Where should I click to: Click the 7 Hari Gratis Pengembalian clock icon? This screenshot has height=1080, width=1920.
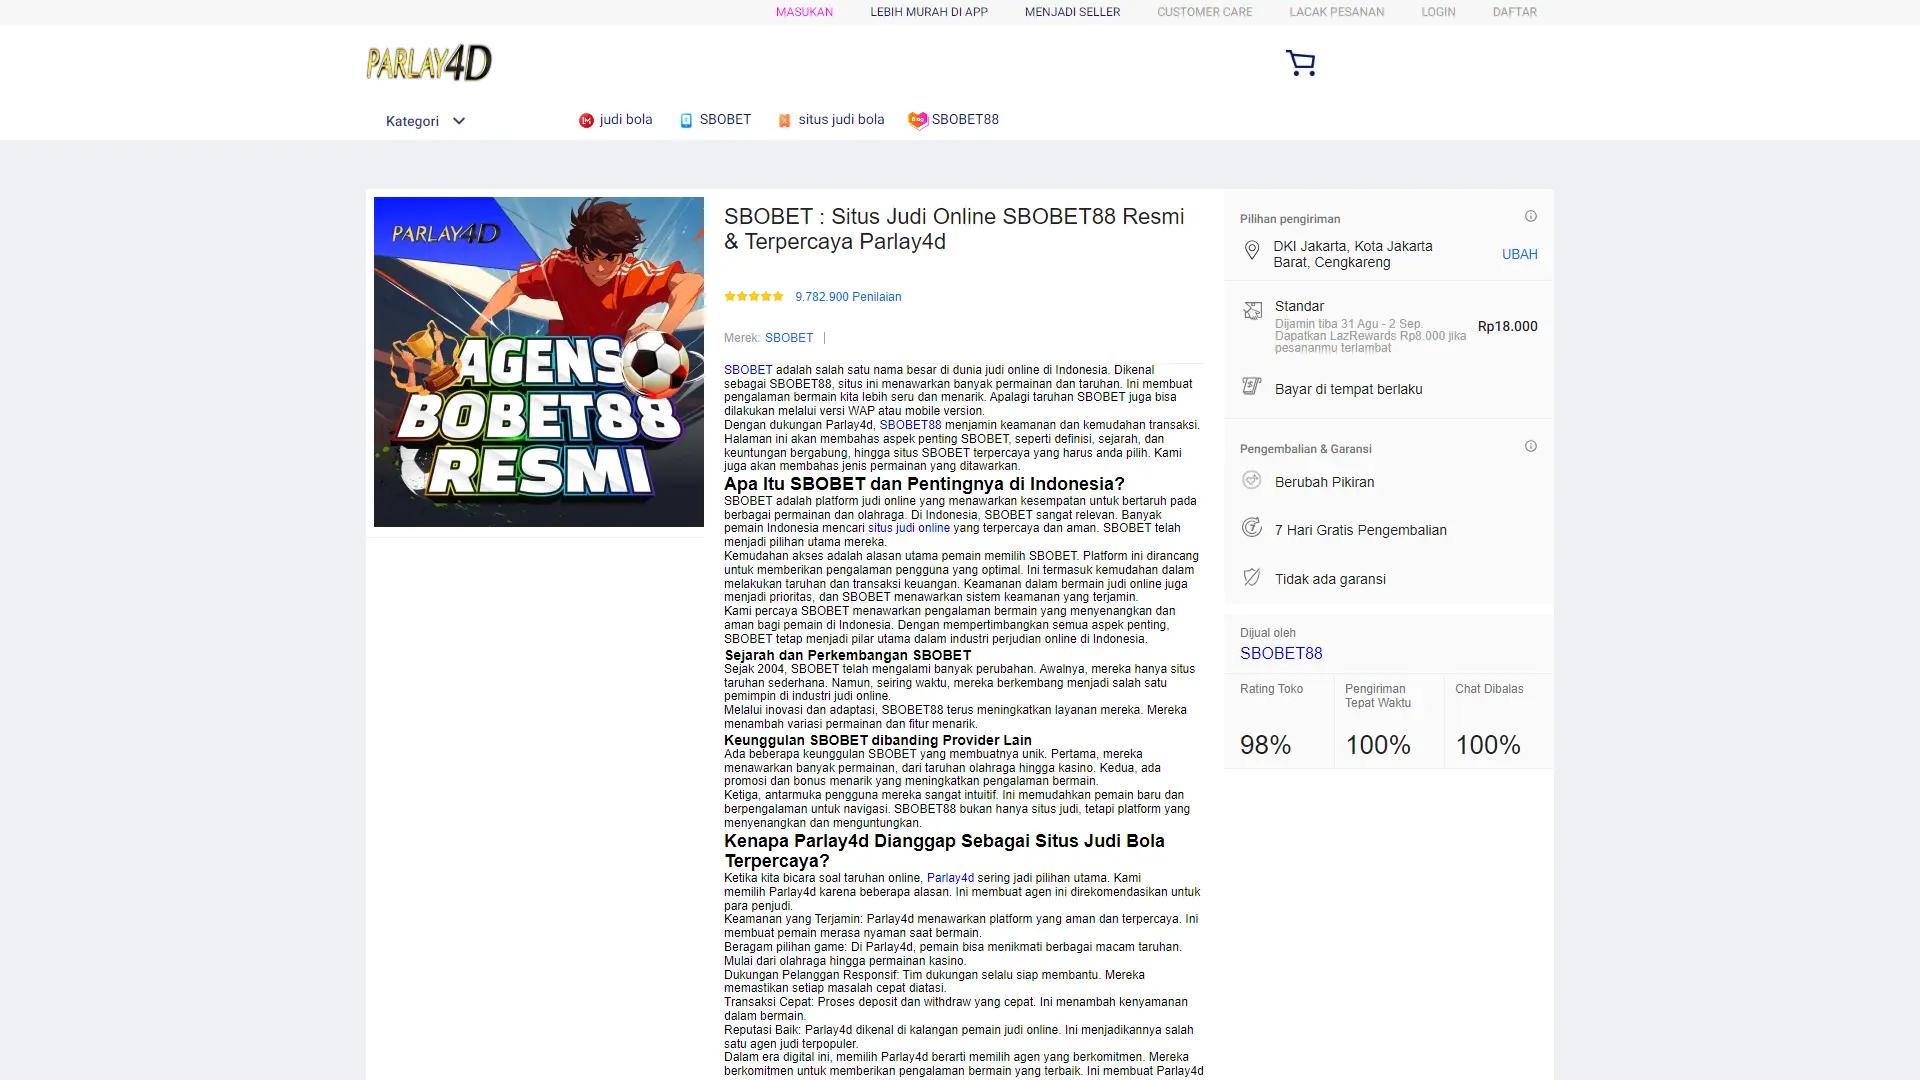coord(1252,530)
